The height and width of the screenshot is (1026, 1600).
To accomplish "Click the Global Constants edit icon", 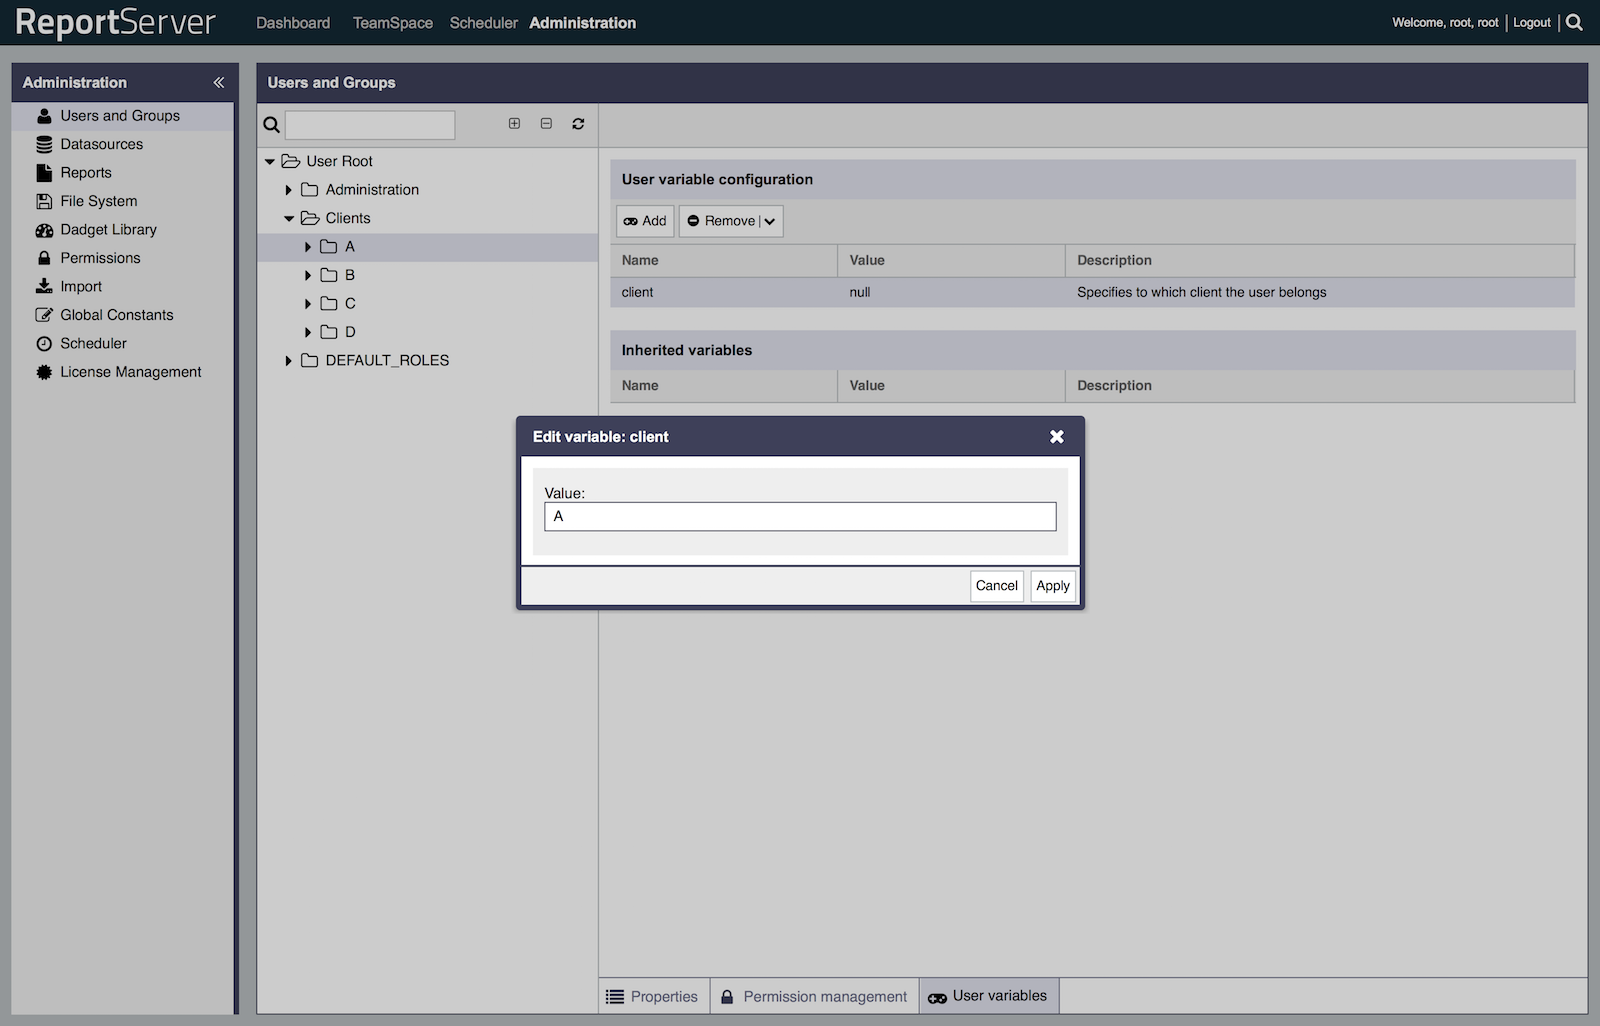I will click(44, 315).
